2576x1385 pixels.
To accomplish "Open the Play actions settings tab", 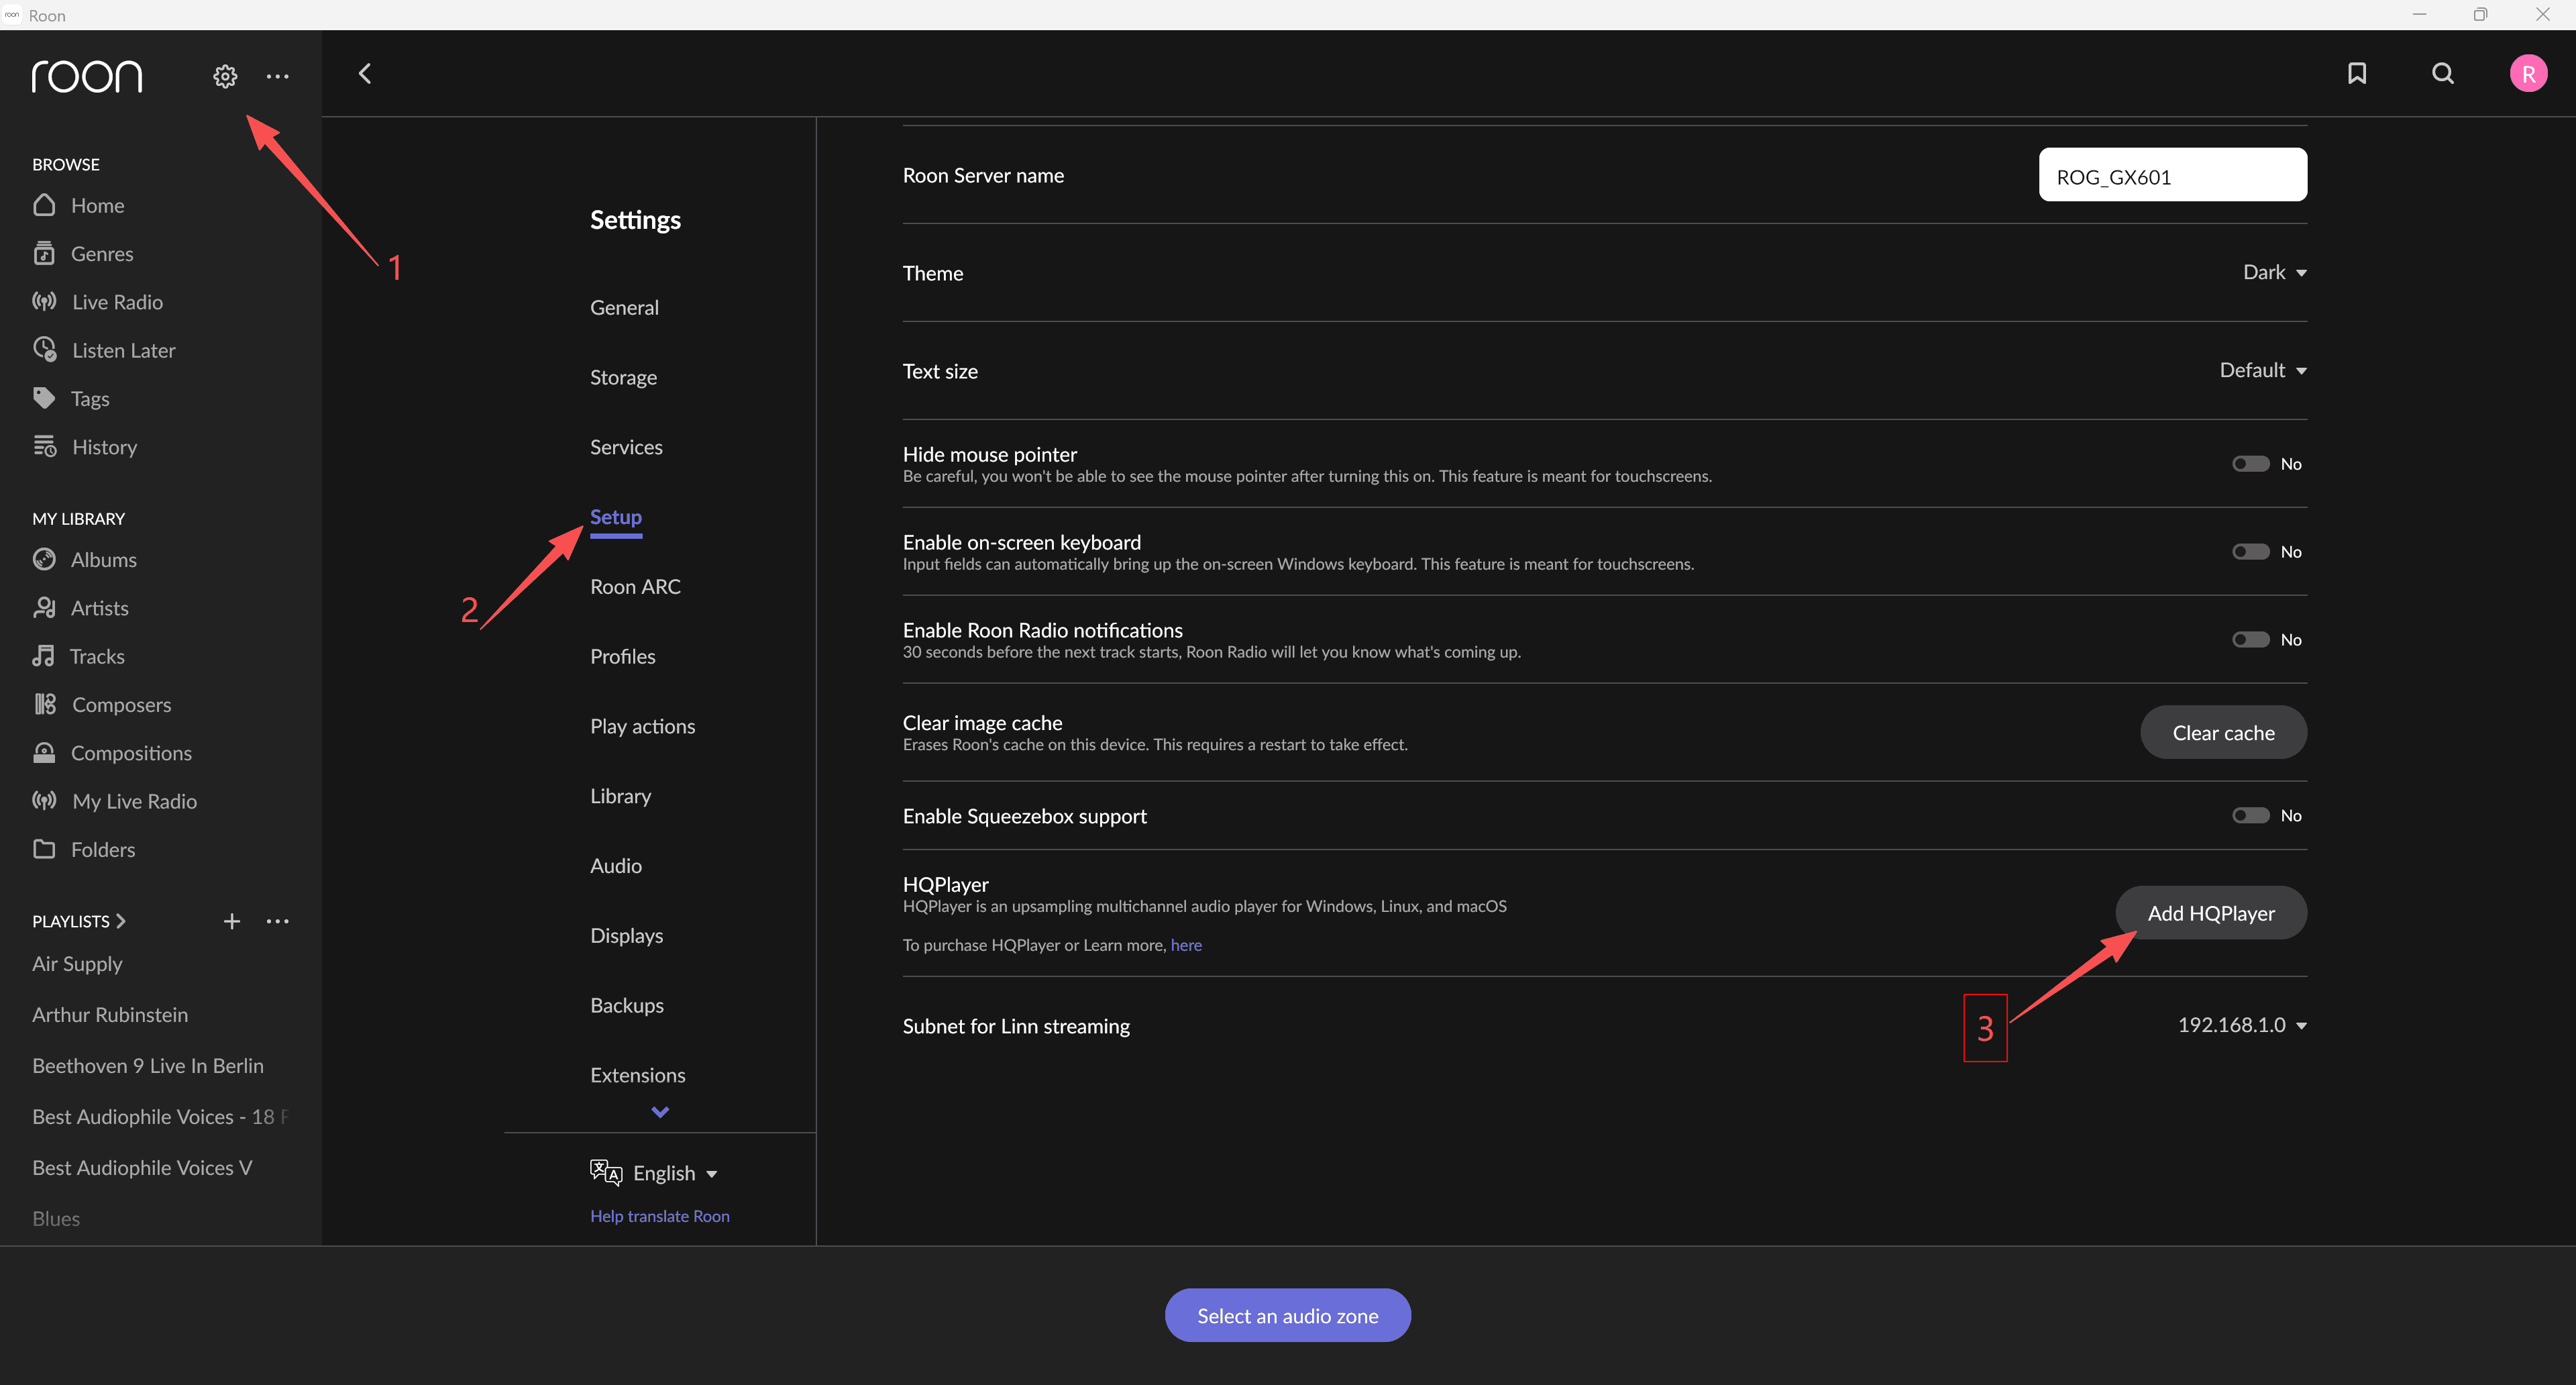I will (642, 726).
